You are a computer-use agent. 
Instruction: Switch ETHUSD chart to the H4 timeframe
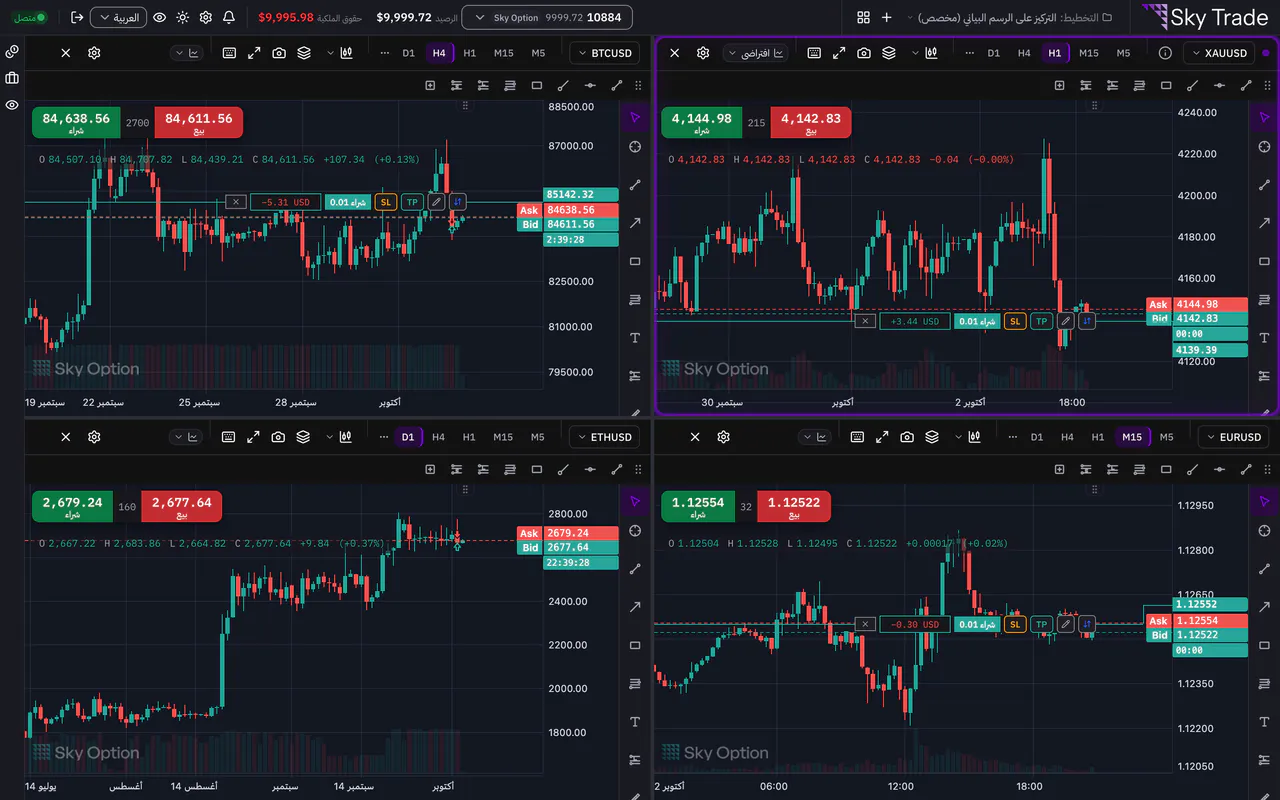click(x=438, y=437)
